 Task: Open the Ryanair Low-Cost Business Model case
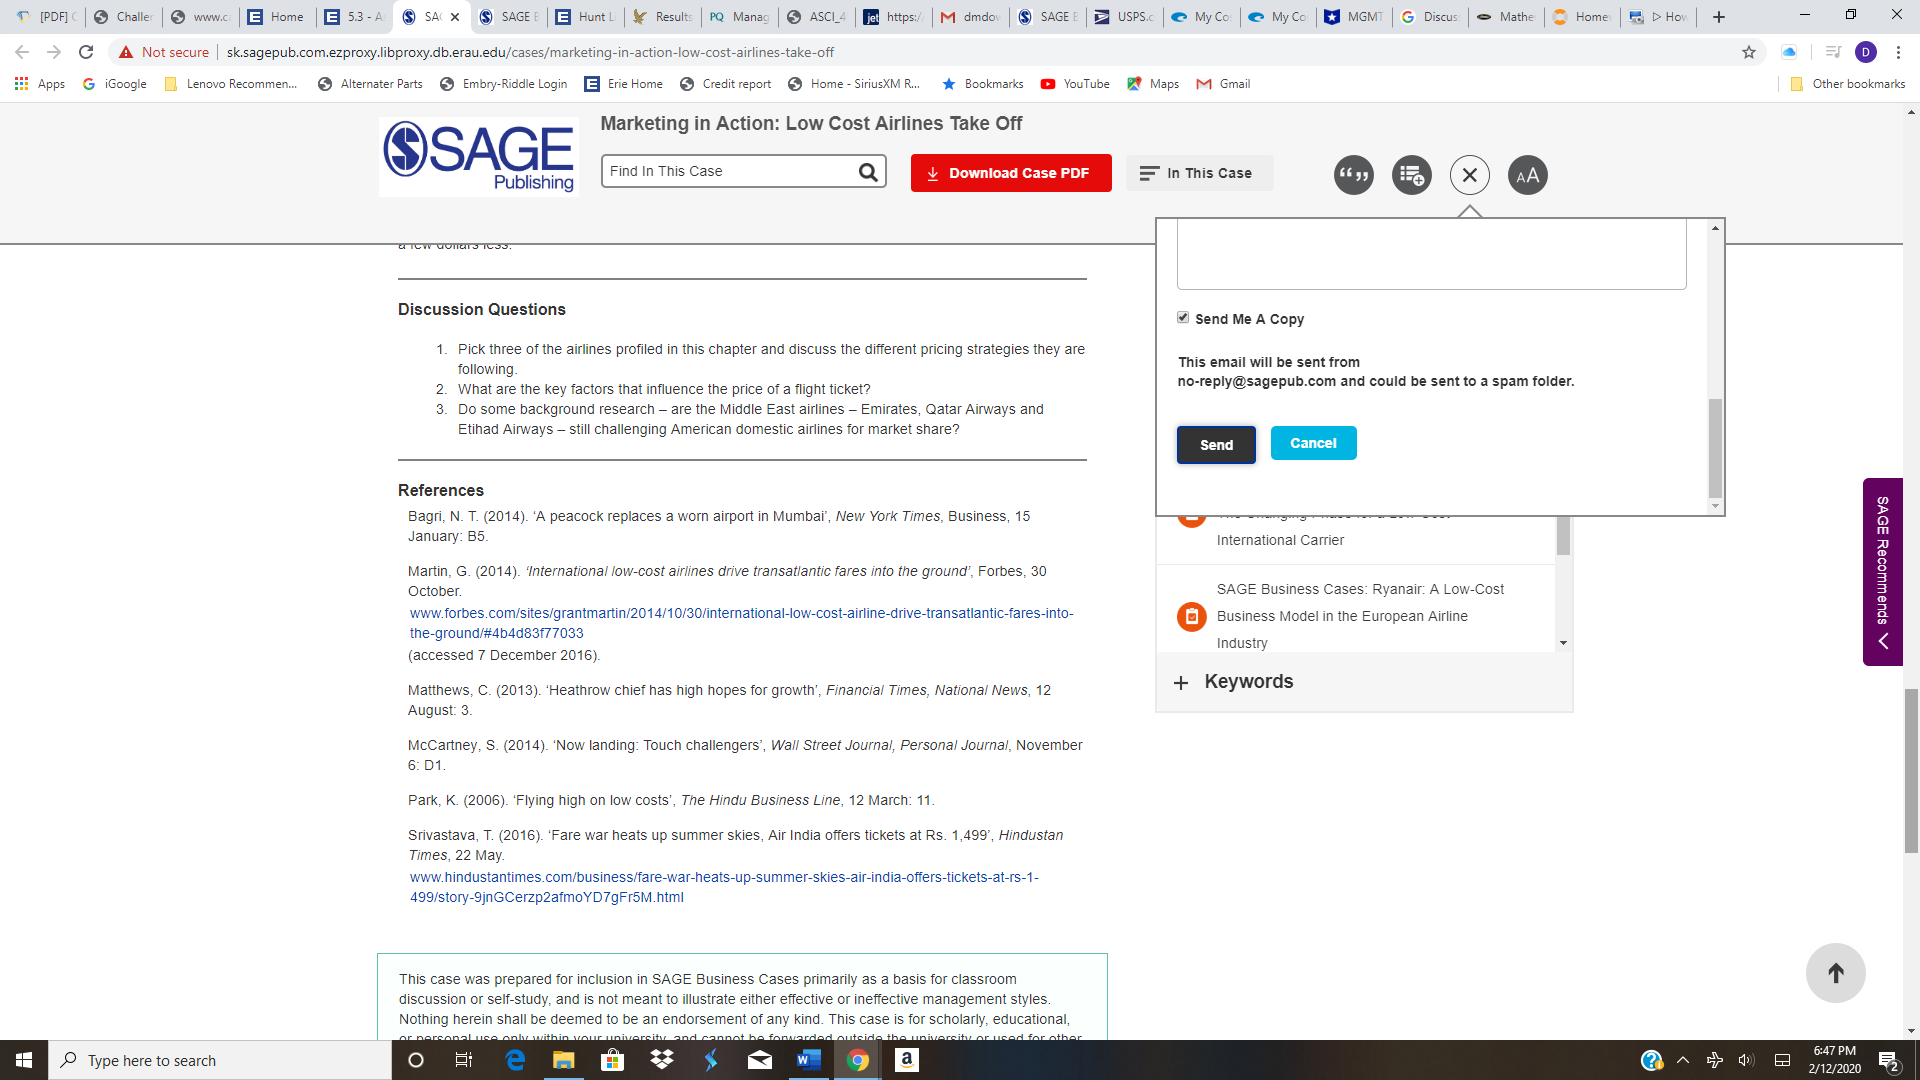(1360, 616)
